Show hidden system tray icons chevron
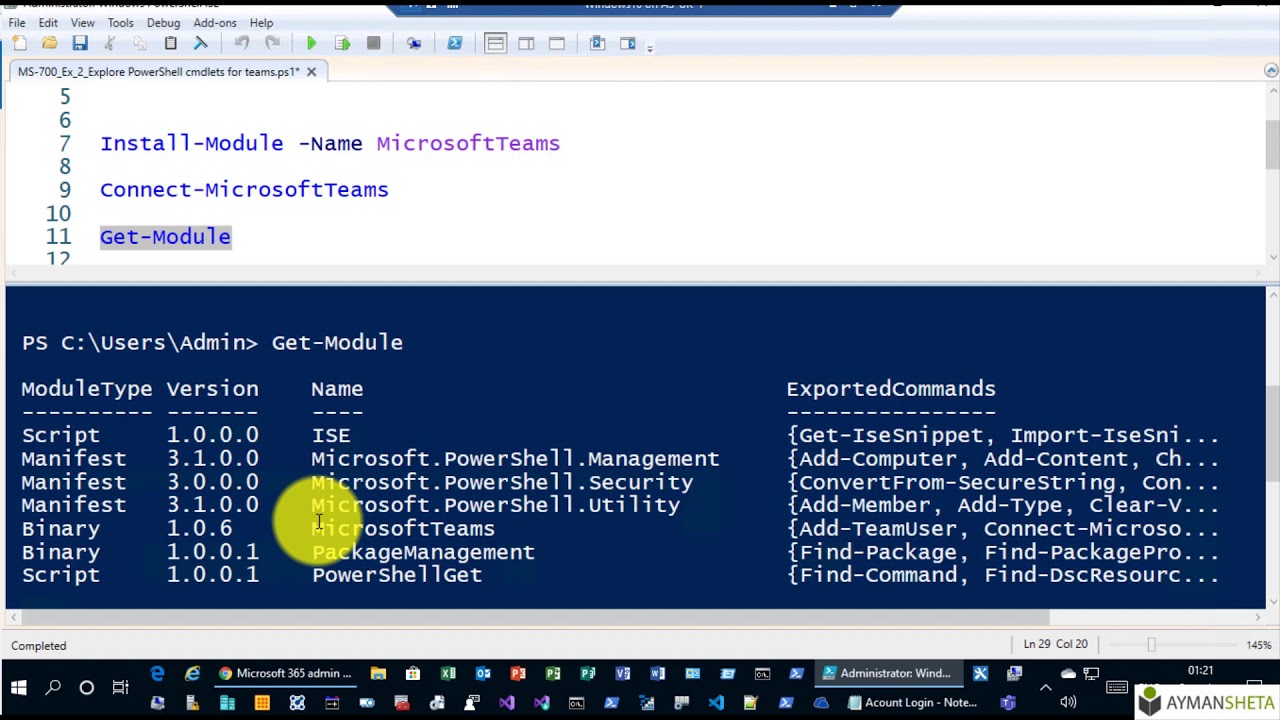1280x720 pixels. point(1046,687)
